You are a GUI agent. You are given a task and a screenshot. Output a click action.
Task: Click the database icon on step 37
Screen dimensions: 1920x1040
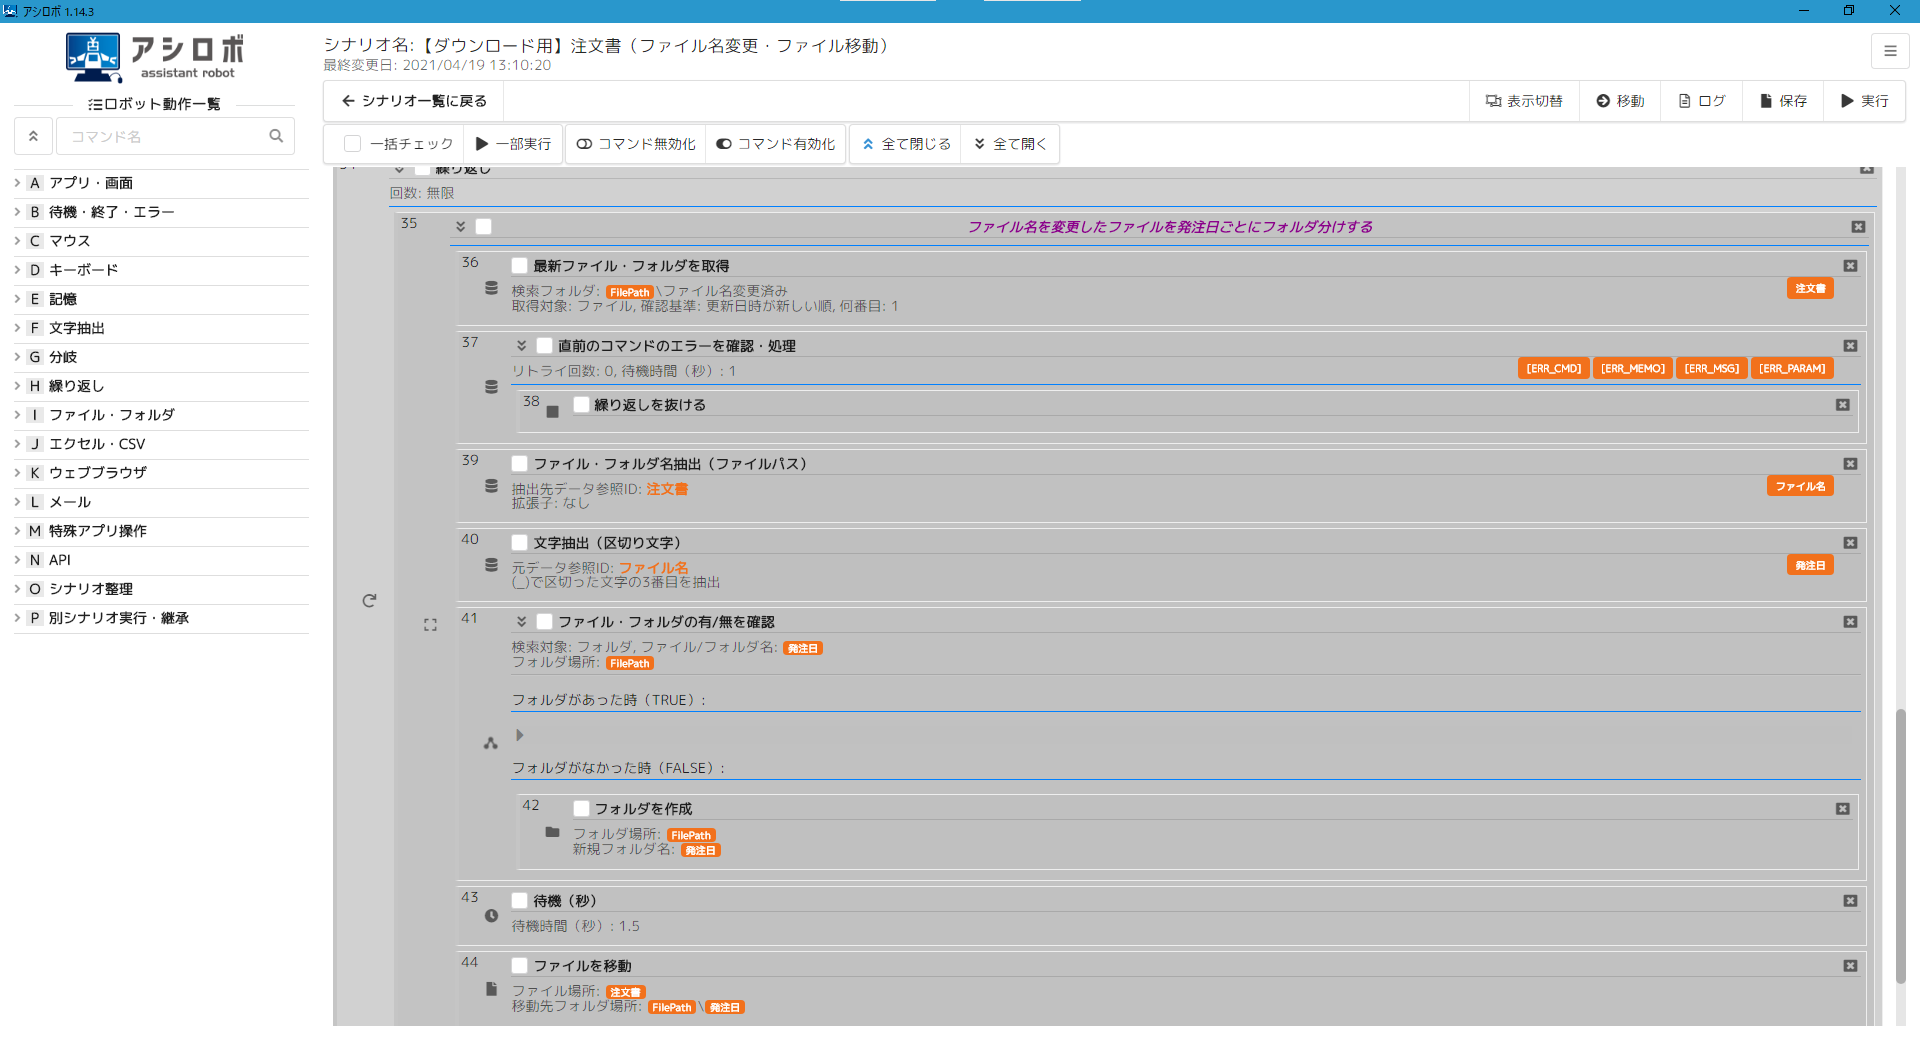pyautogui.click(x=491, y=387)
